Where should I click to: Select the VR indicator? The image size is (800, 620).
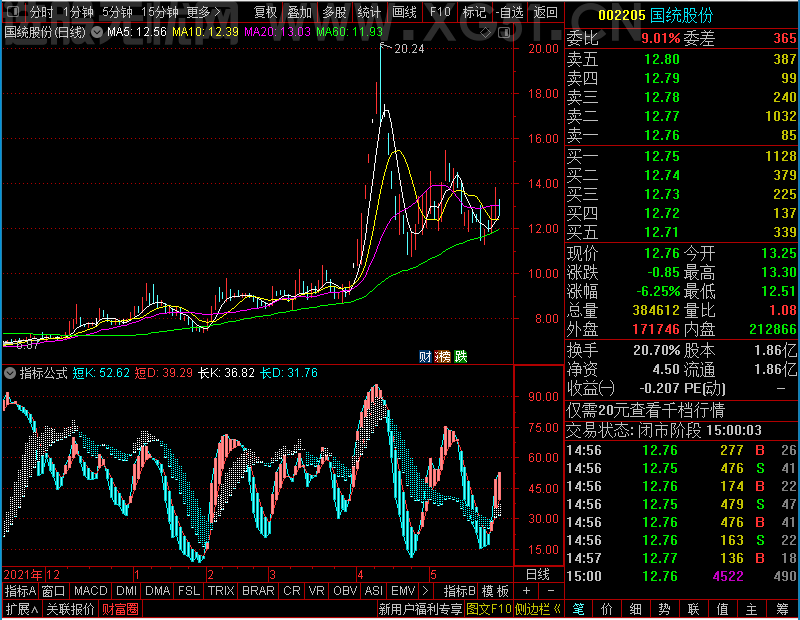[317, 590]
